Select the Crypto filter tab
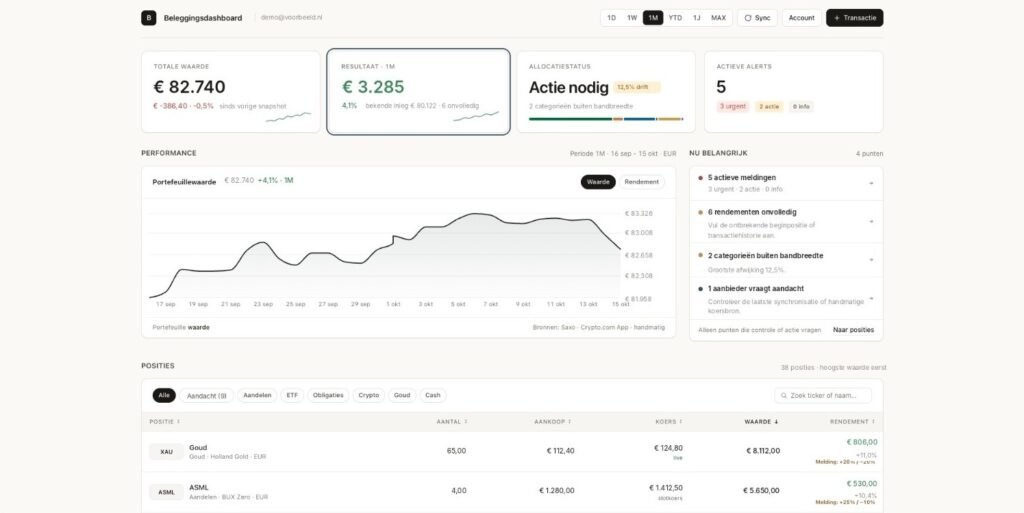 coord(369,396)
